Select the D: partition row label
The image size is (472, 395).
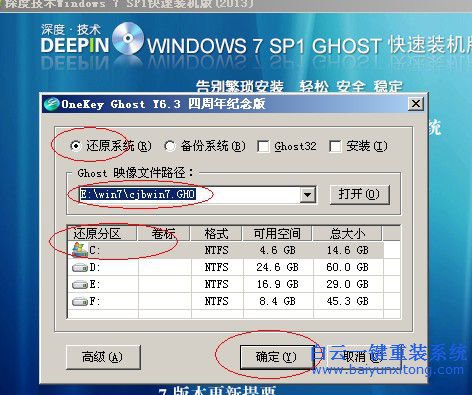(95, 267)
